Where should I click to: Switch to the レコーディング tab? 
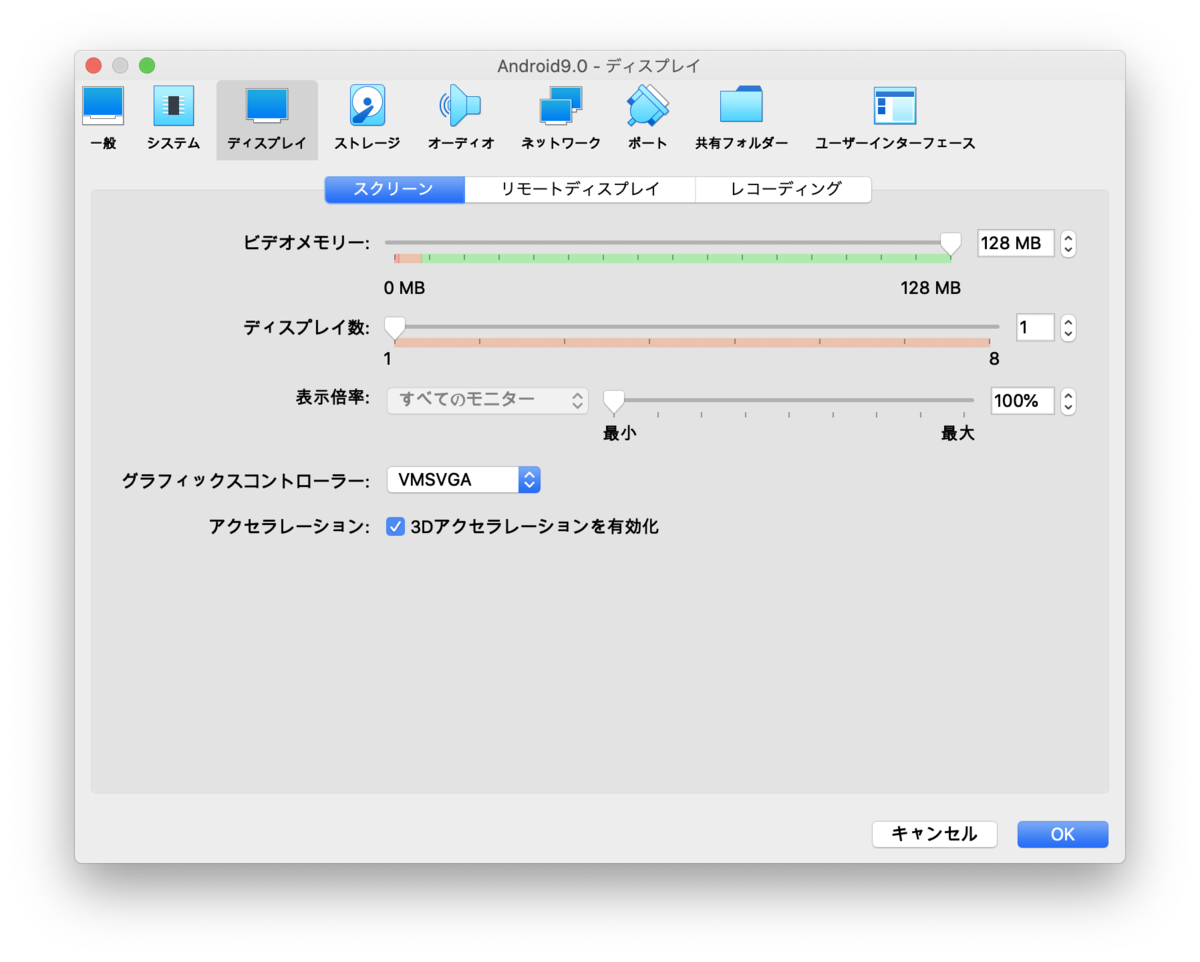coord(783,189)
